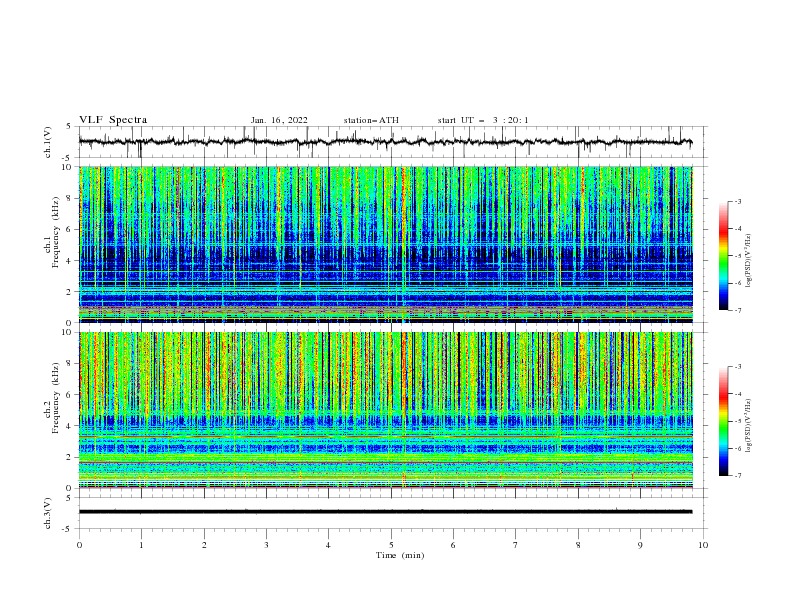Click the ch.1 frequency axis "6" tick label
The height and width of the screenshot is (612, 792).
(71, 229)
